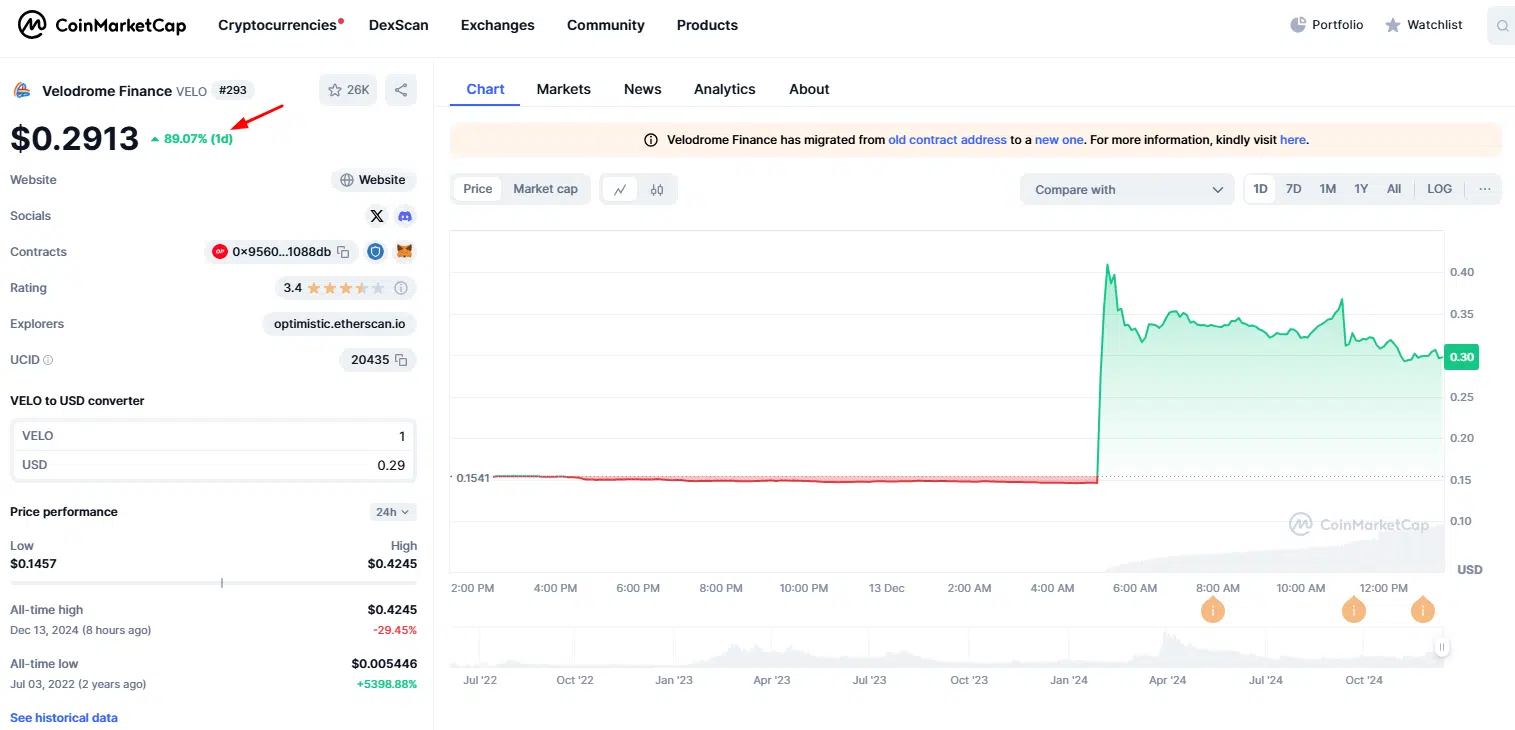Set chart range to 1Y

click(1361, 189)
